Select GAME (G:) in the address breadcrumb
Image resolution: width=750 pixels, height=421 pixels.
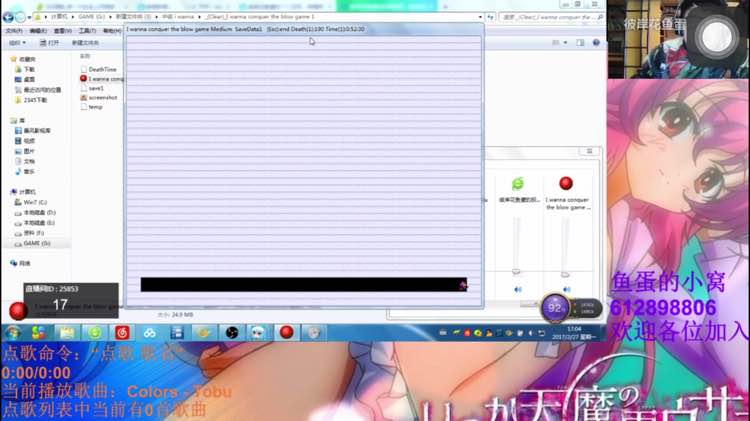[x=91, y=17]
